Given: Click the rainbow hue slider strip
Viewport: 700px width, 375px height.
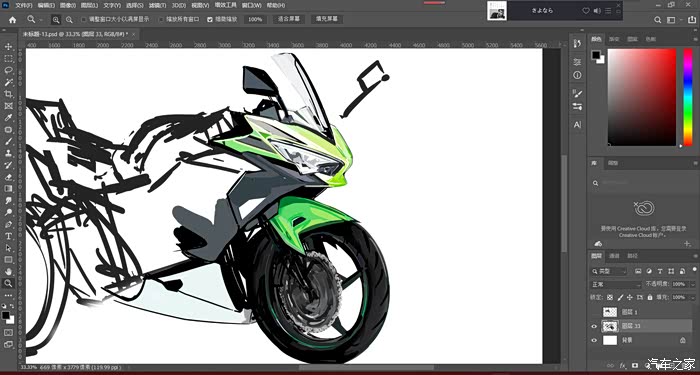Looking at the screenshot, I should (688, 97).
